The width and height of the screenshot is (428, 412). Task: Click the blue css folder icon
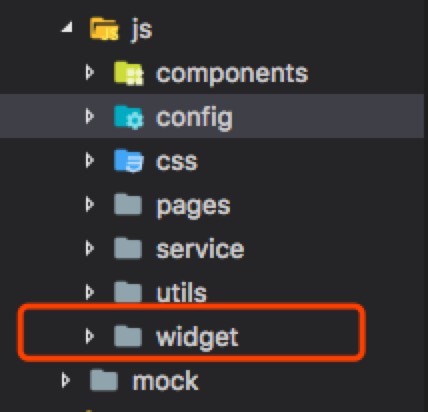(x=129, y=161)
